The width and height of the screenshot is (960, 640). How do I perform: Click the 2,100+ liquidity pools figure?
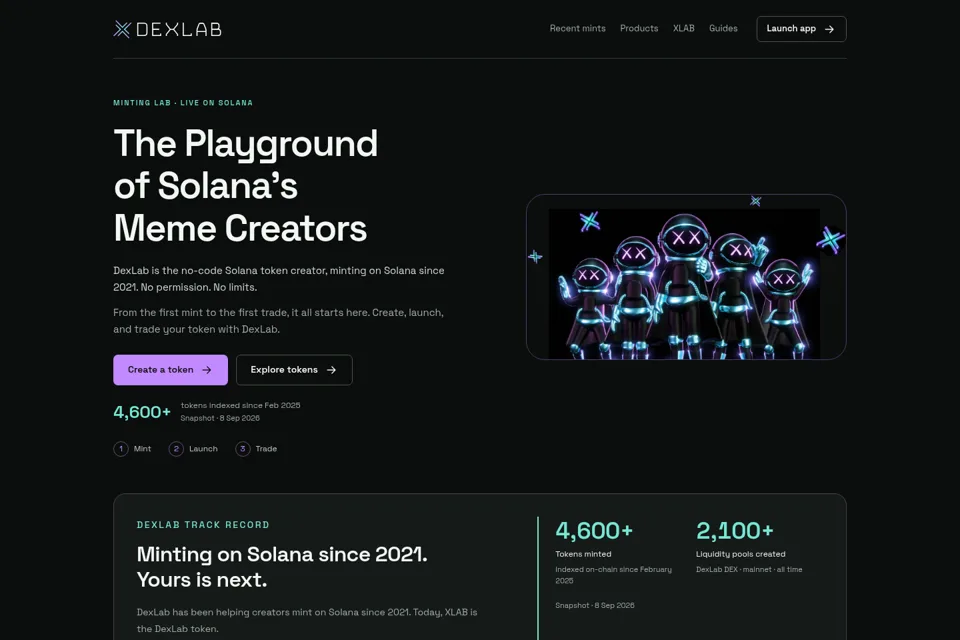(x=735, y=530)
